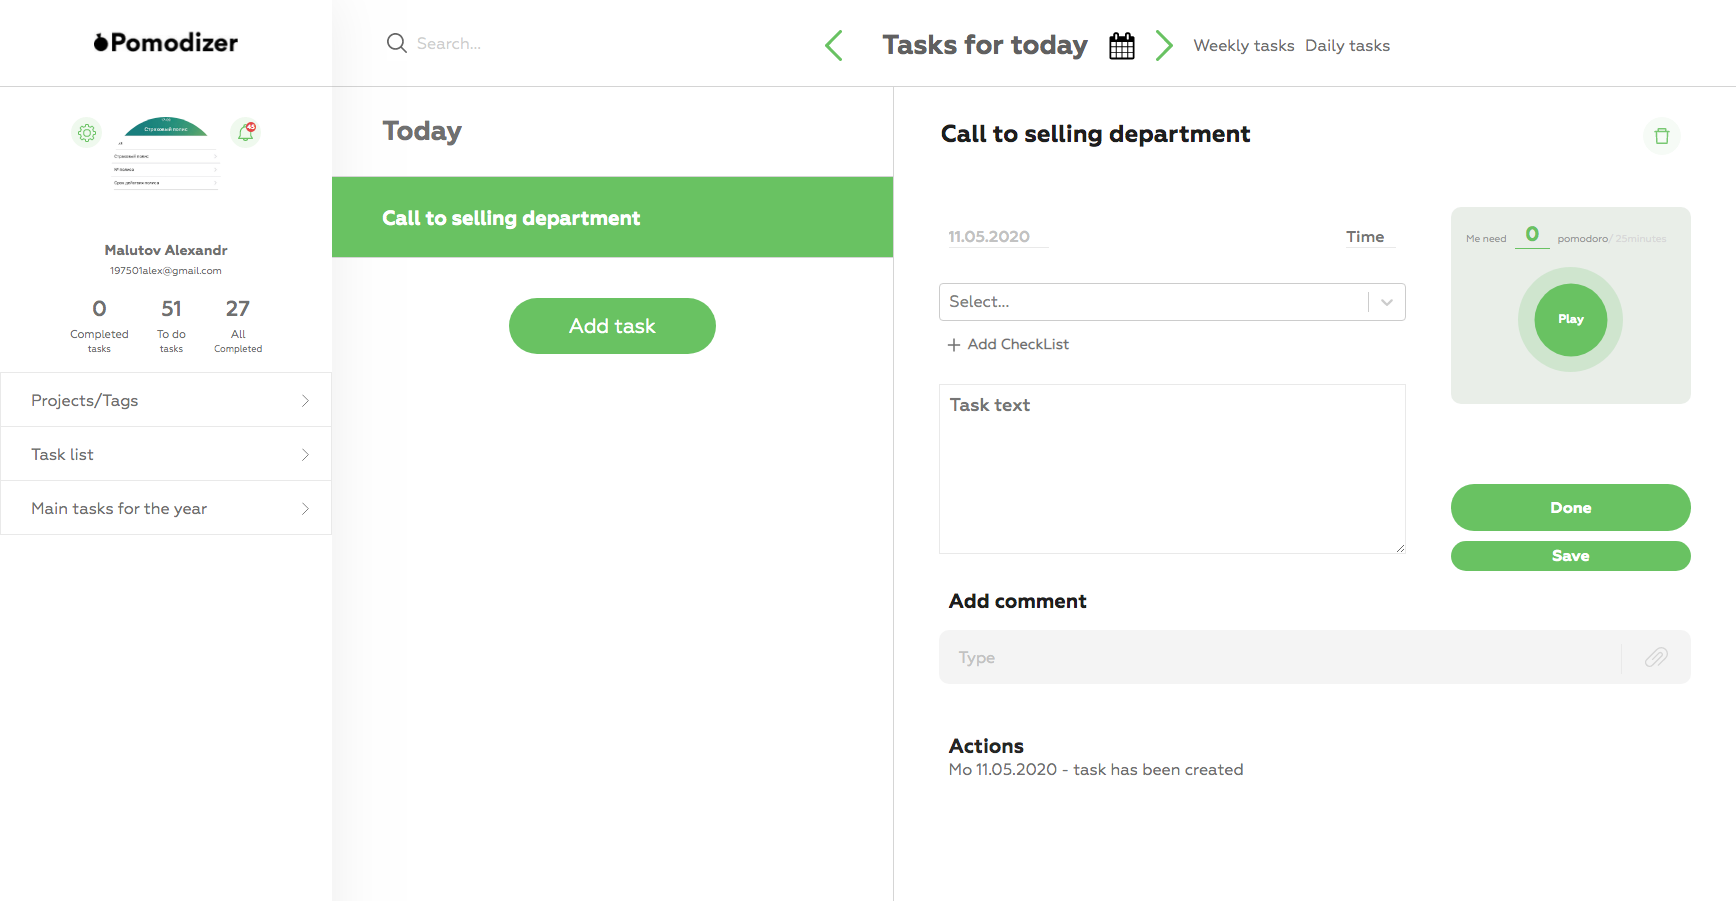
Task: Select the Call to selling department task
Action: click(x=612, y=218)
